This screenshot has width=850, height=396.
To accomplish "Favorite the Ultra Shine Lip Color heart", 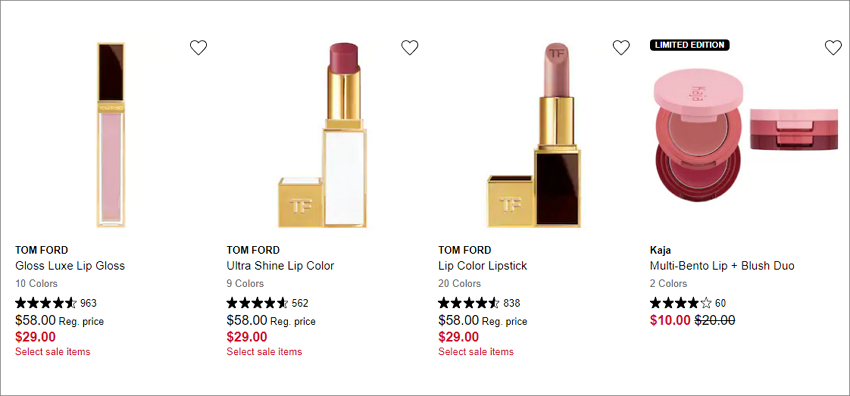I will pos(410,48).
